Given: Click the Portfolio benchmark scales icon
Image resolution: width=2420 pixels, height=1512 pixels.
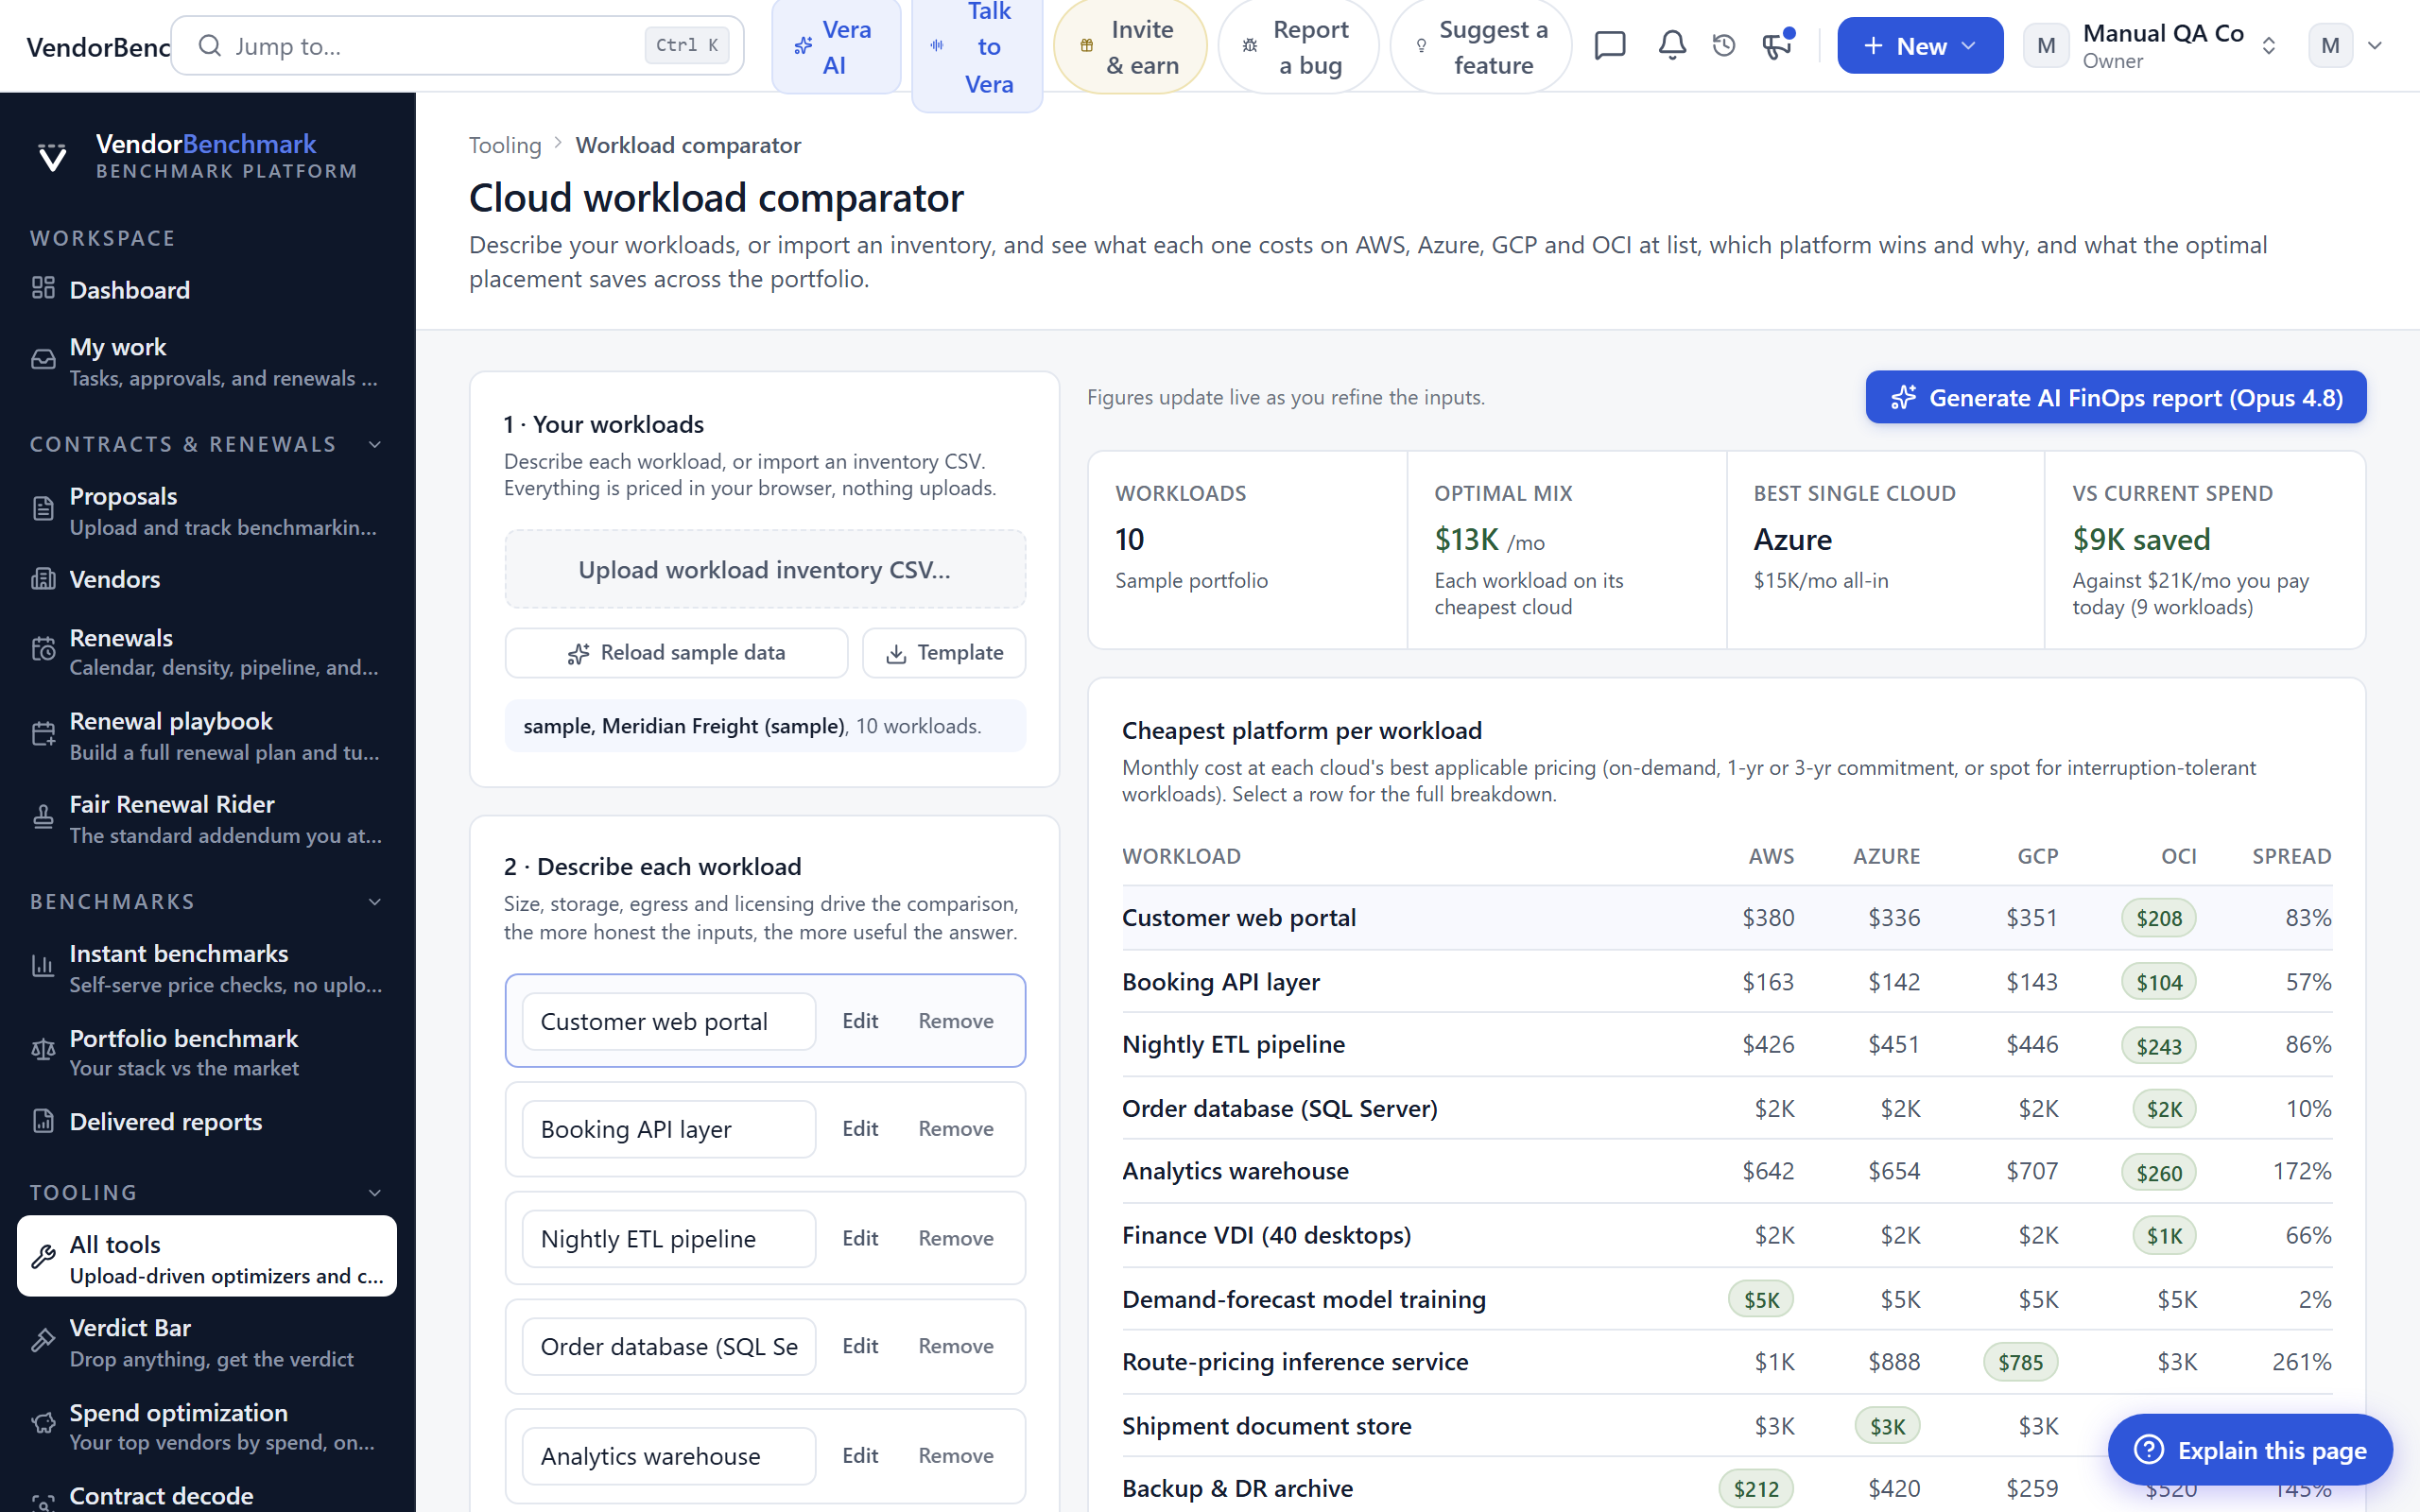Looking at the screenshot, I should [43, 1050].
